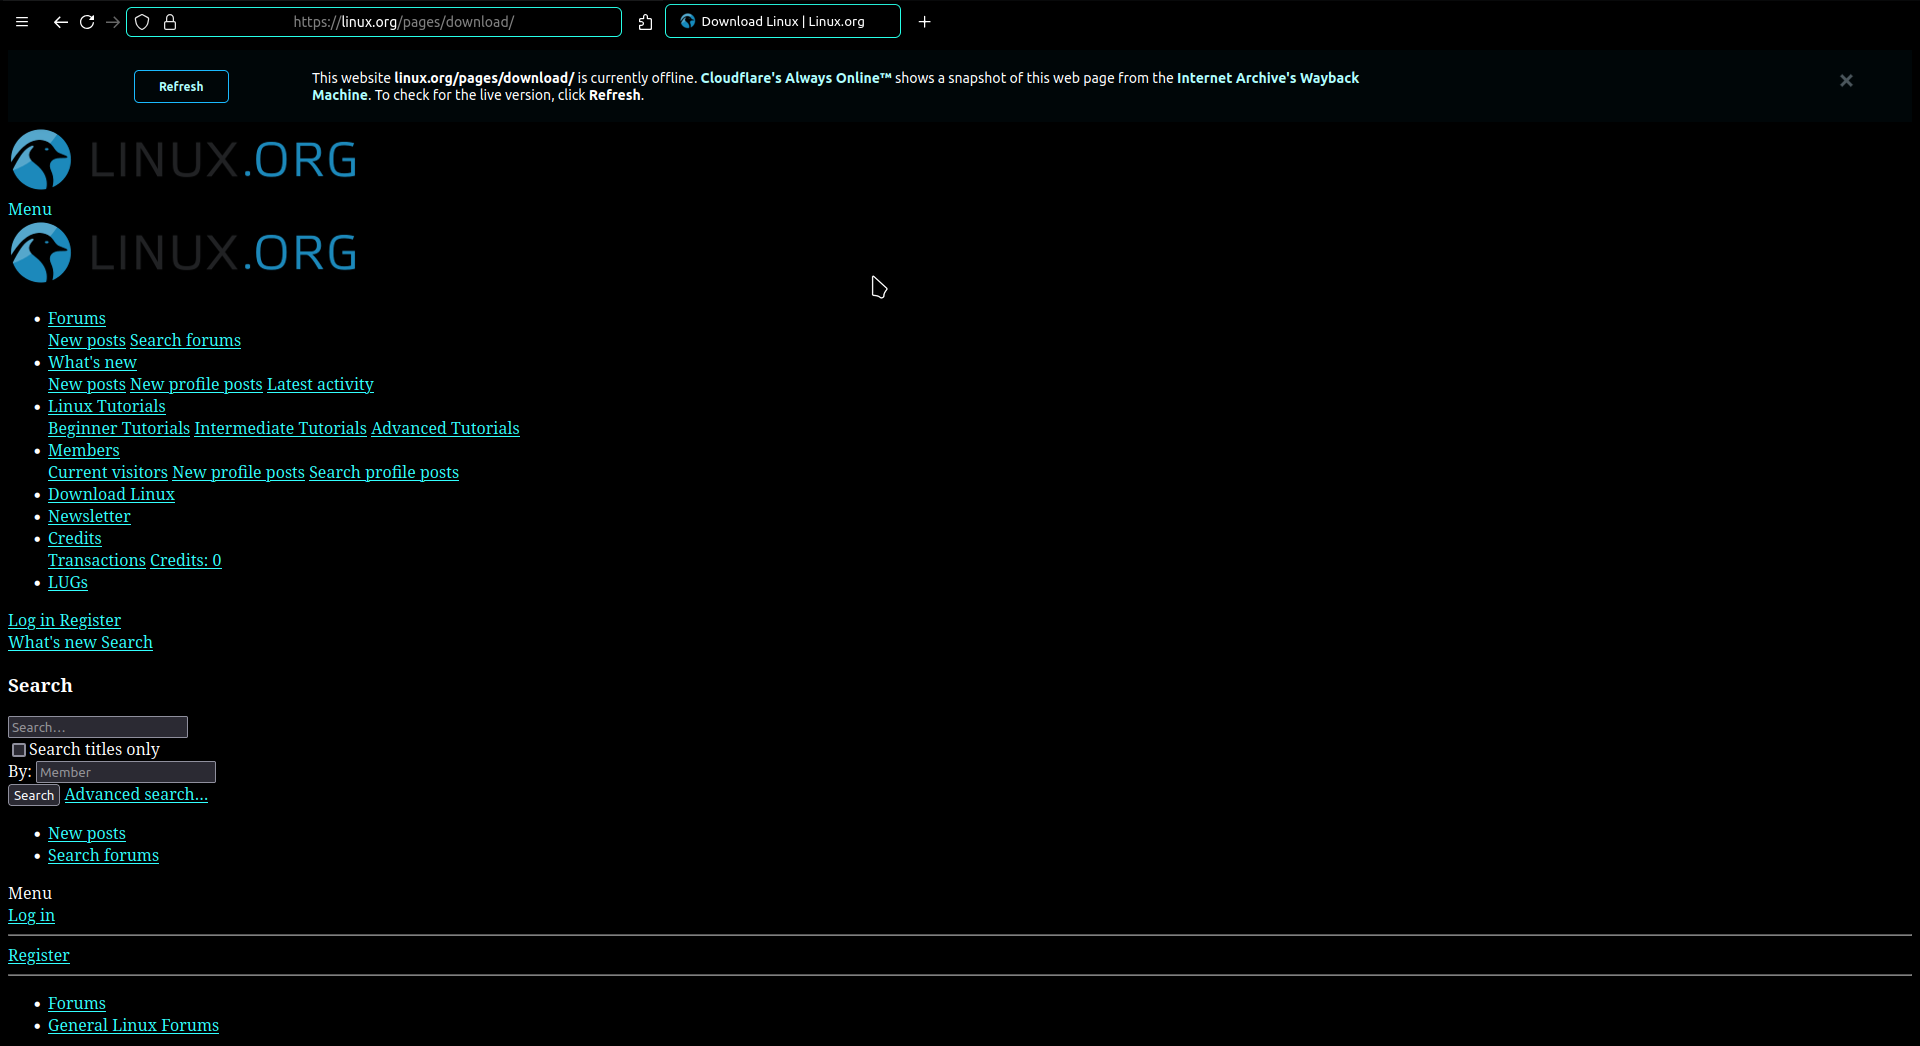Open the Linux Tutorials menu item

click(107, 406)
